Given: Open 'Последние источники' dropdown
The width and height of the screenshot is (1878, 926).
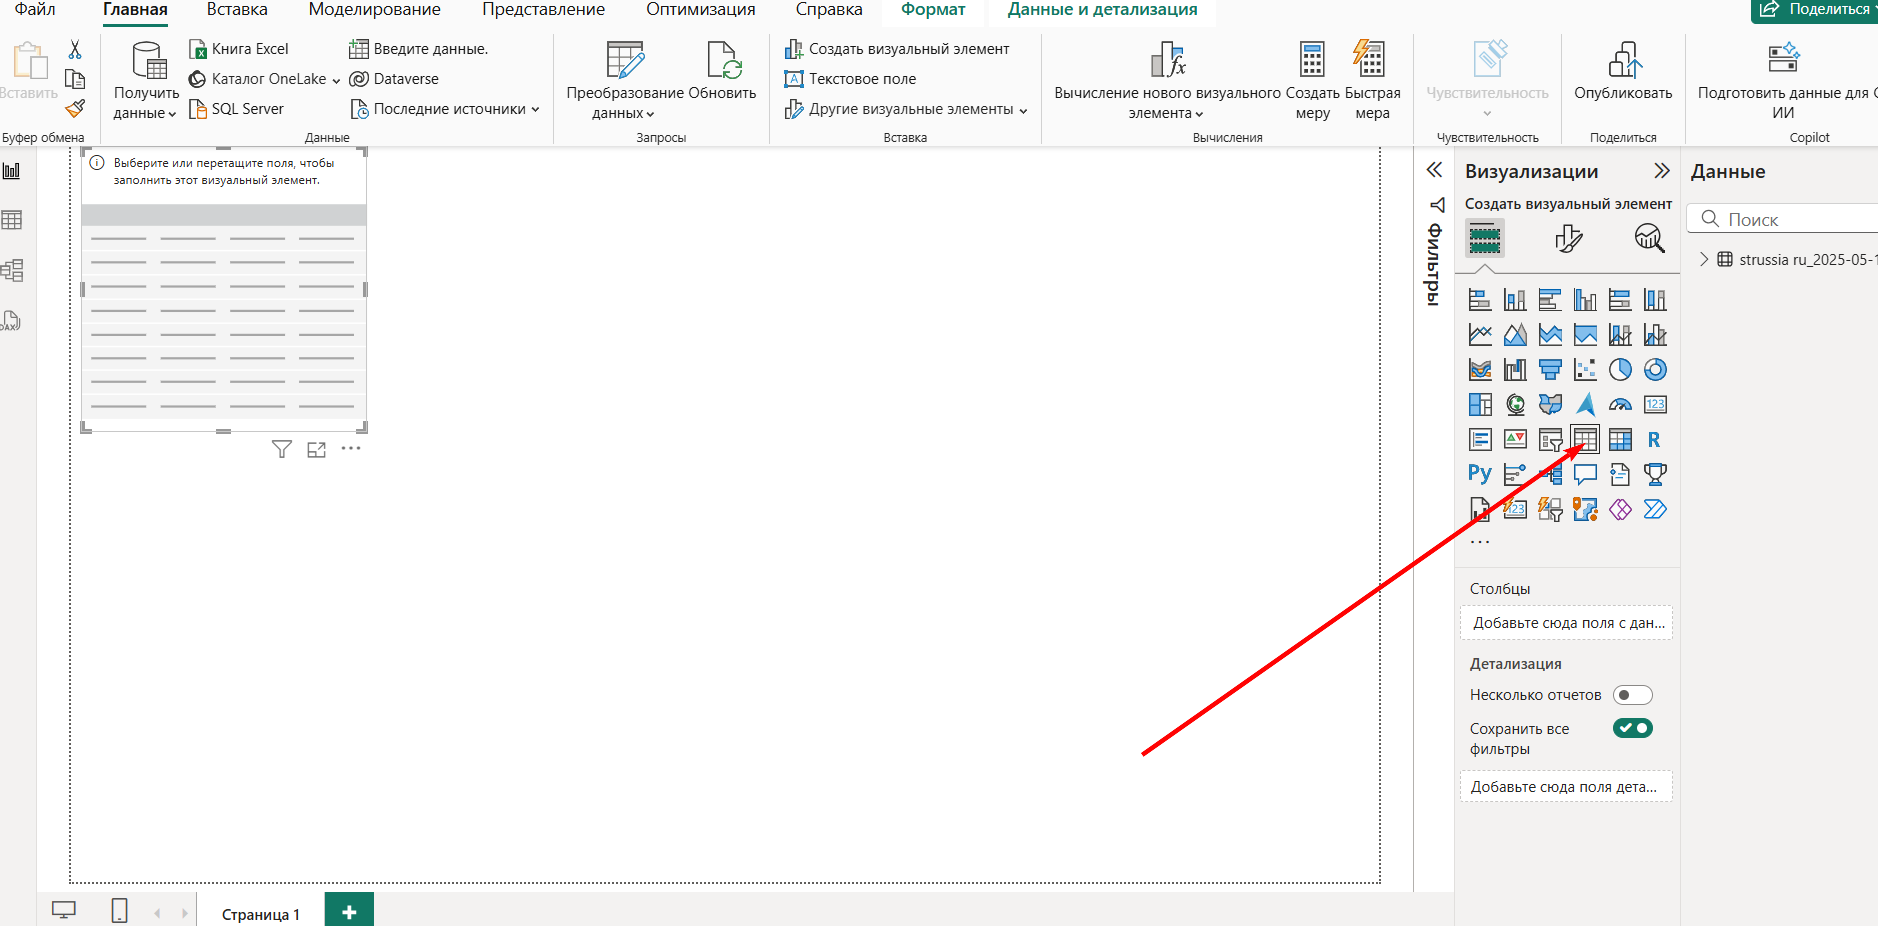Looking at the screenshot, I should click(447, 109).
